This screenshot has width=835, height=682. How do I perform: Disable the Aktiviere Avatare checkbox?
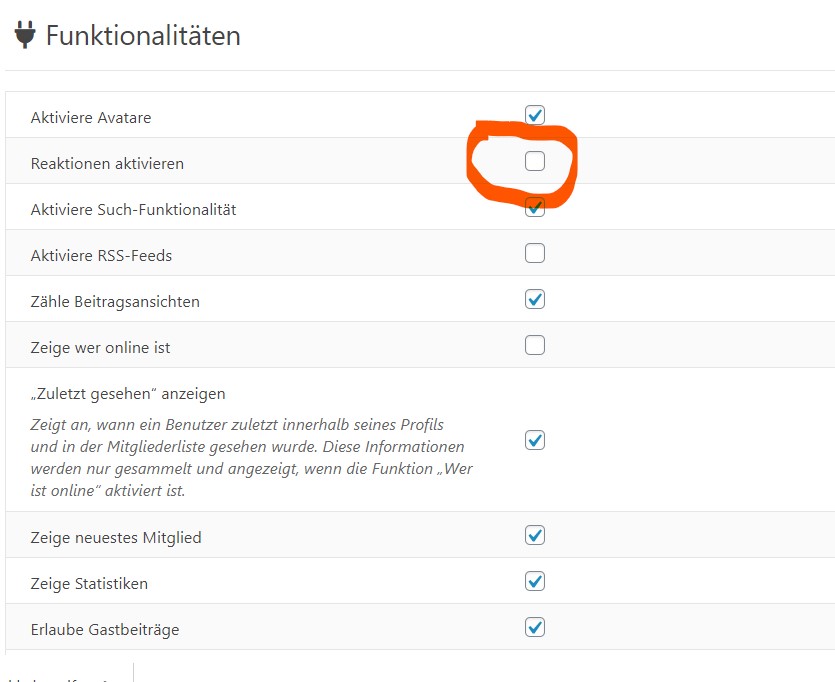coord(535,115)
